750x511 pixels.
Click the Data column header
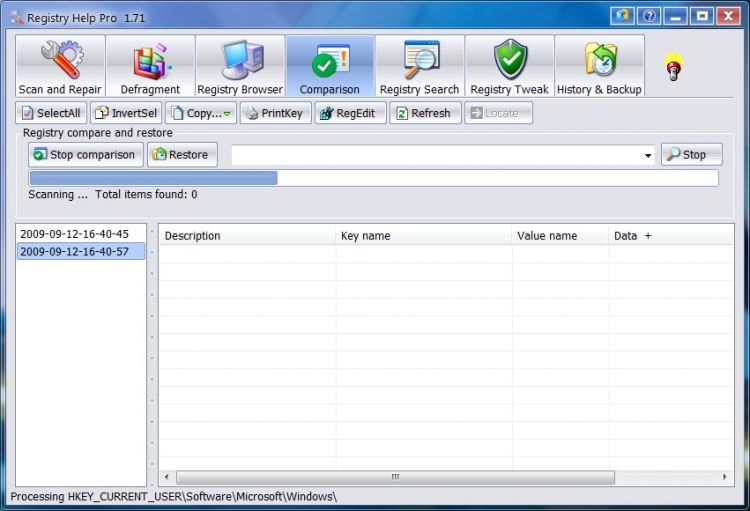coord(671,235)
